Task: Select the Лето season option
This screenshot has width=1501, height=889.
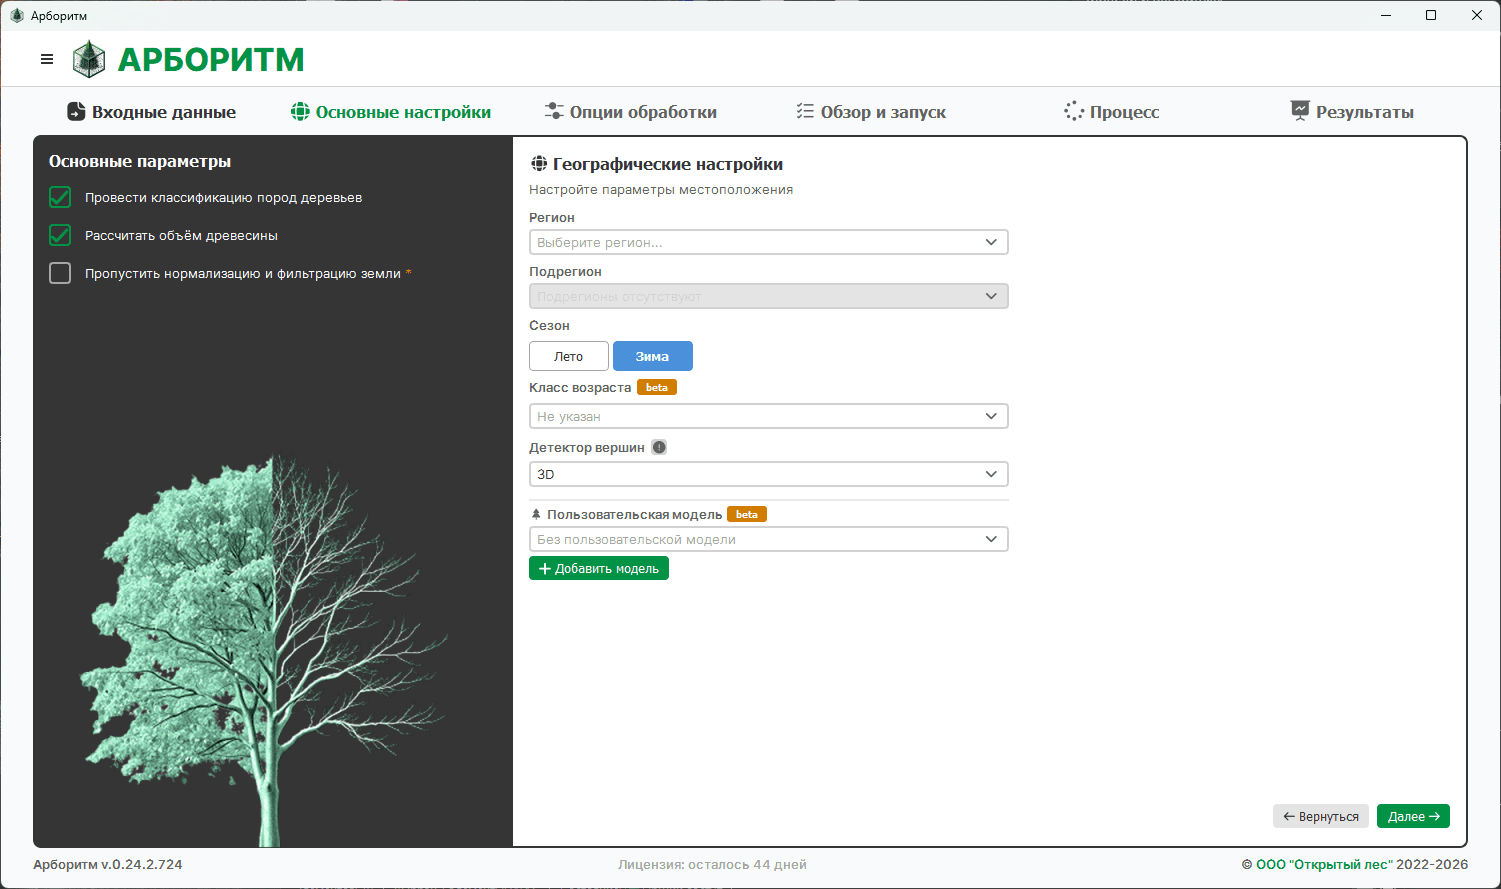Action: point(569,356)
